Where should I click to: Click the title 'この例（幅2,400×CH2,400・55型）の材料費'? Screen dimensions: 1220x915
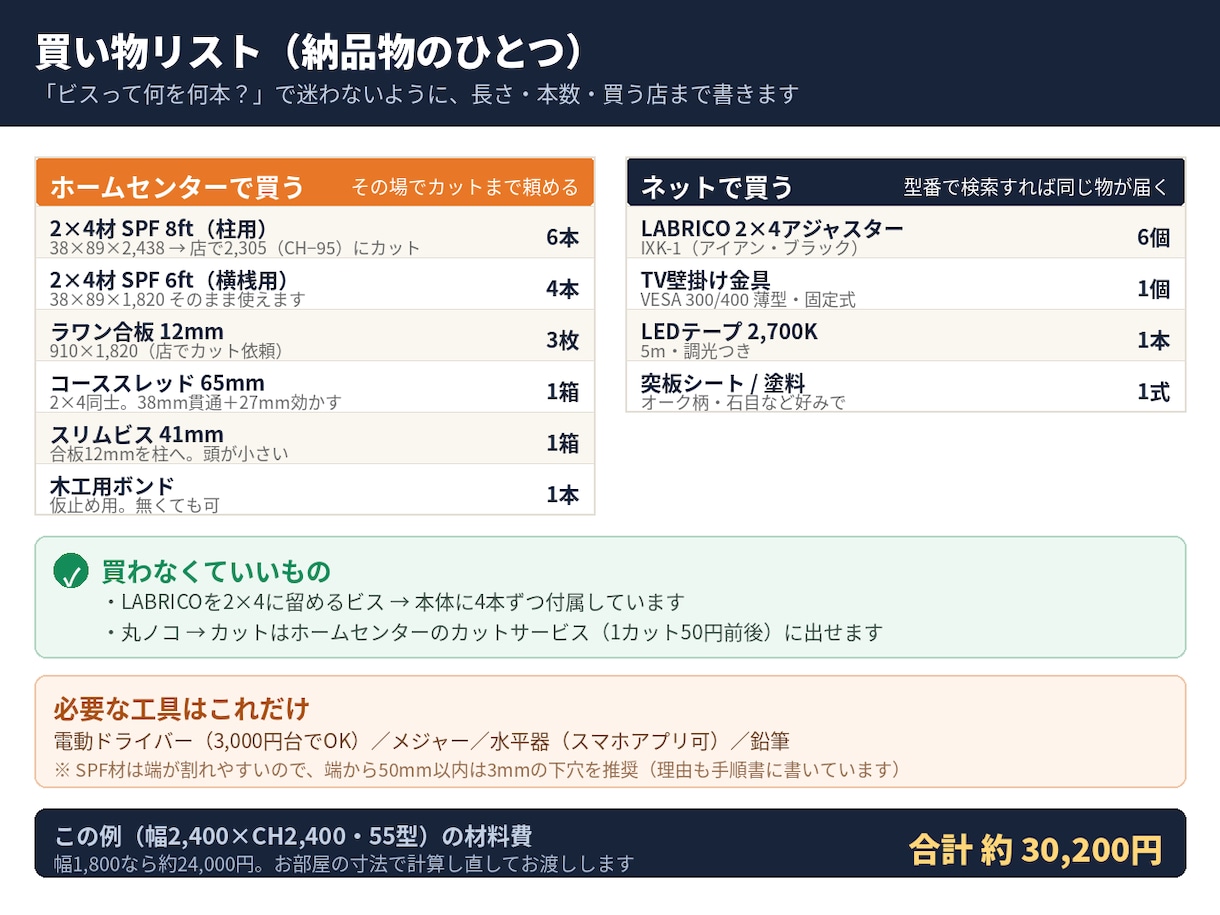tap(293, 836)
